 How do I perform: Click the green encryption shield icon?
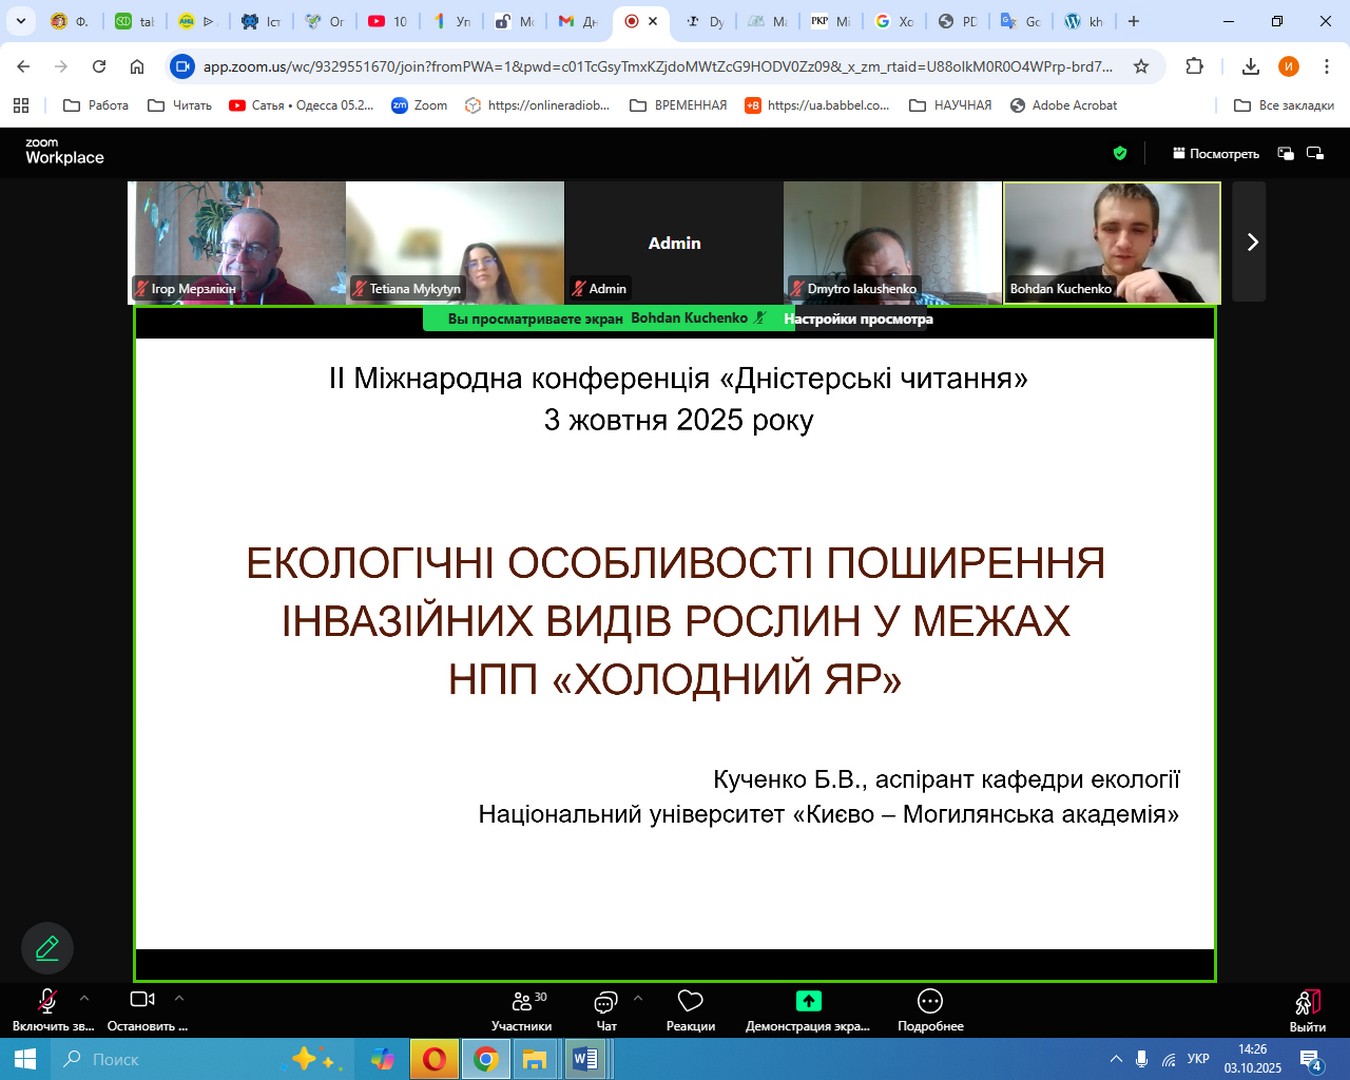point(1120,153)
